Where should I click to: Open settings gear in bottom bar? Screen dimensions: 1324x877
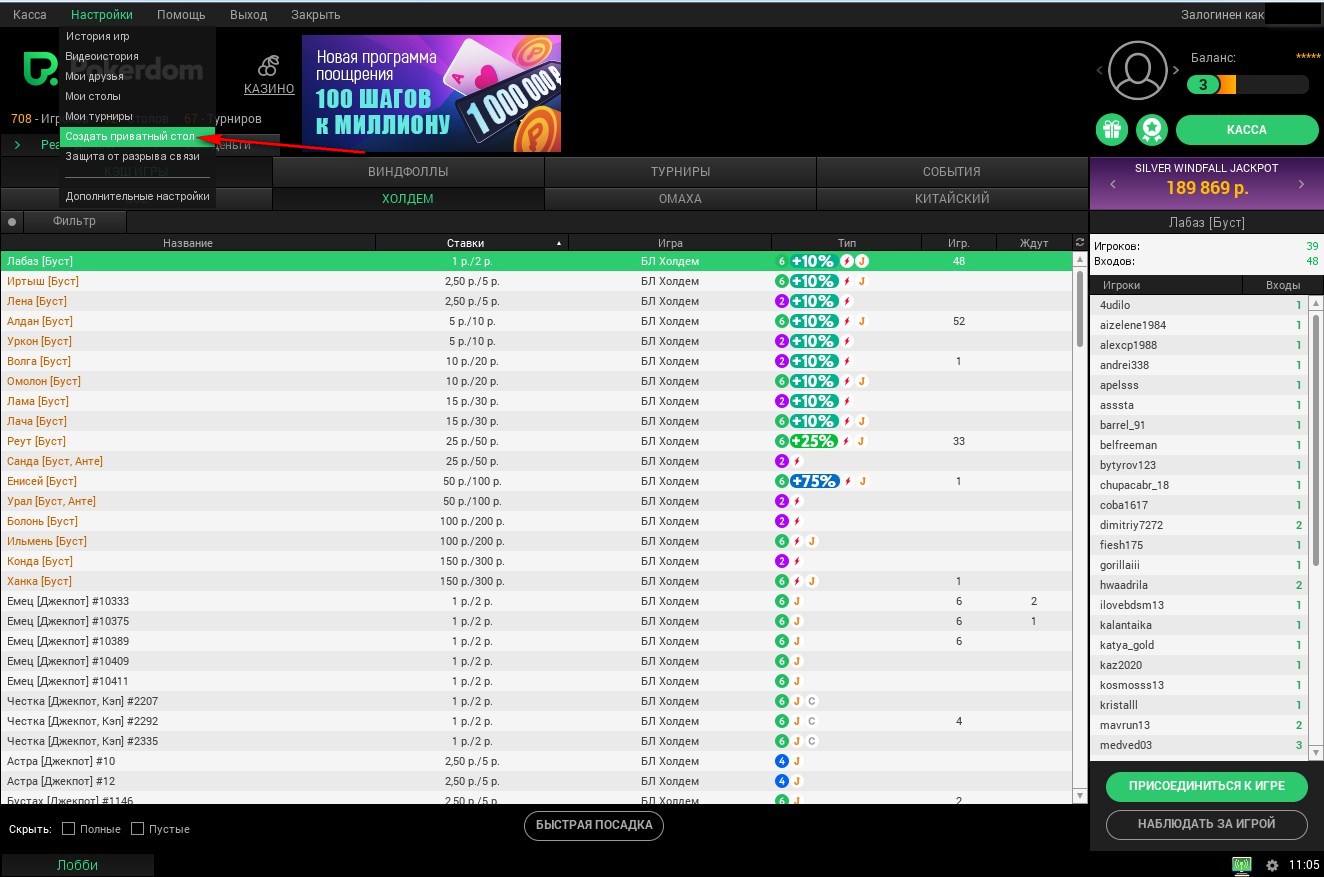[1272, 865]
